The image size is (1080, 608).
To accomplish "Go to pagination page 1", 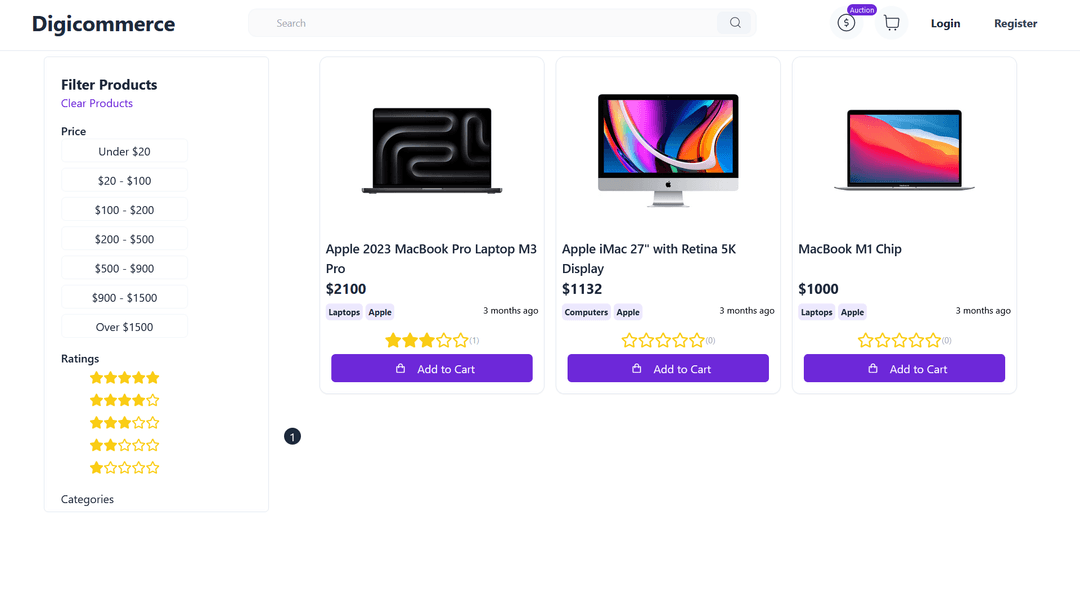I will 292,436.
